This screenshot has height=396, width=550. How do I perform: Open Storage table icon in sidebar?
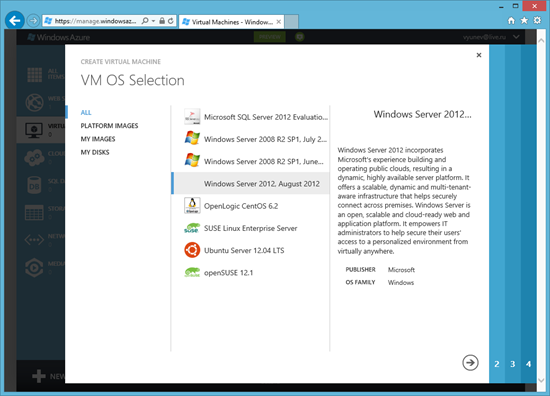point(34,213)
